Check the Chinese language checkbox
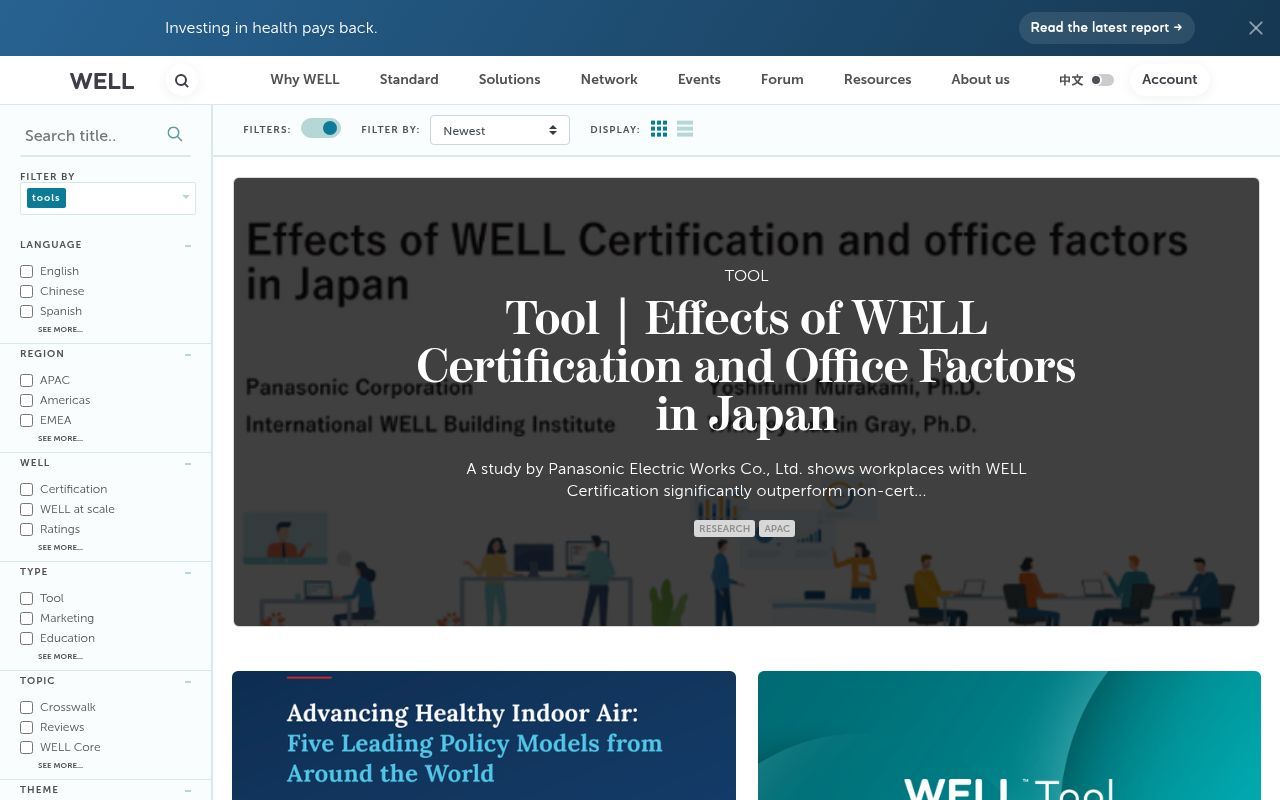Viewport: 1280px width, 800px height. click(27, 291)
